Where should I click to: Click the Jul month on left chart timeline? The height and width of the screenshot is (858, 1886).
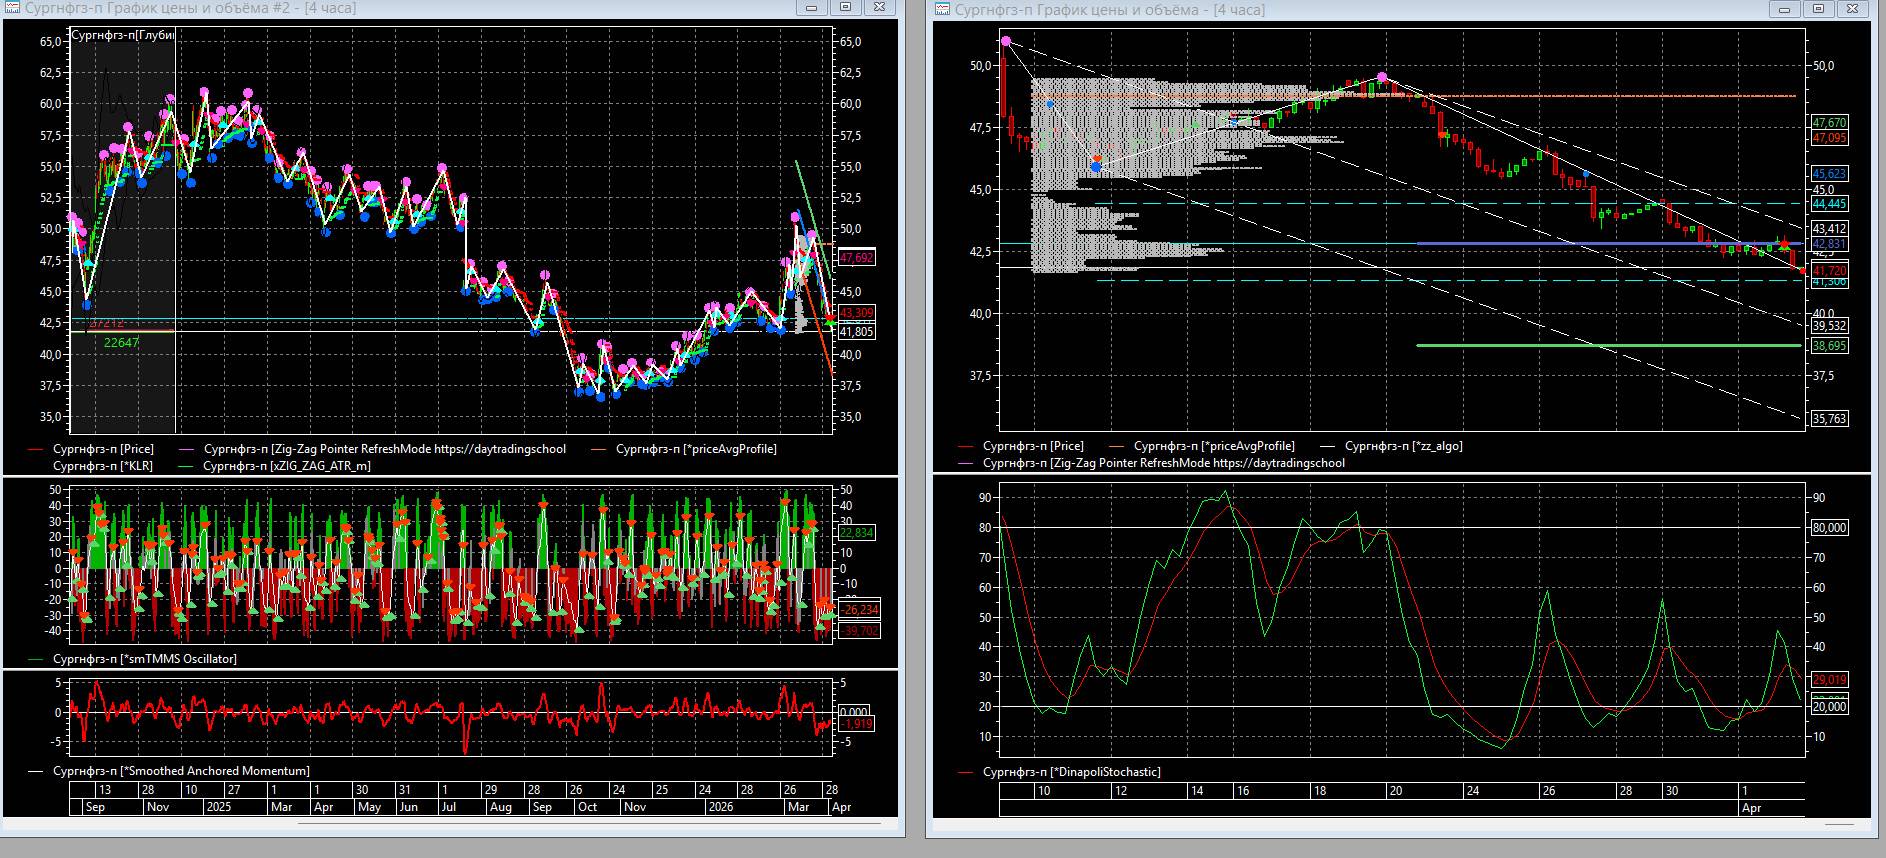click(449, 807)
